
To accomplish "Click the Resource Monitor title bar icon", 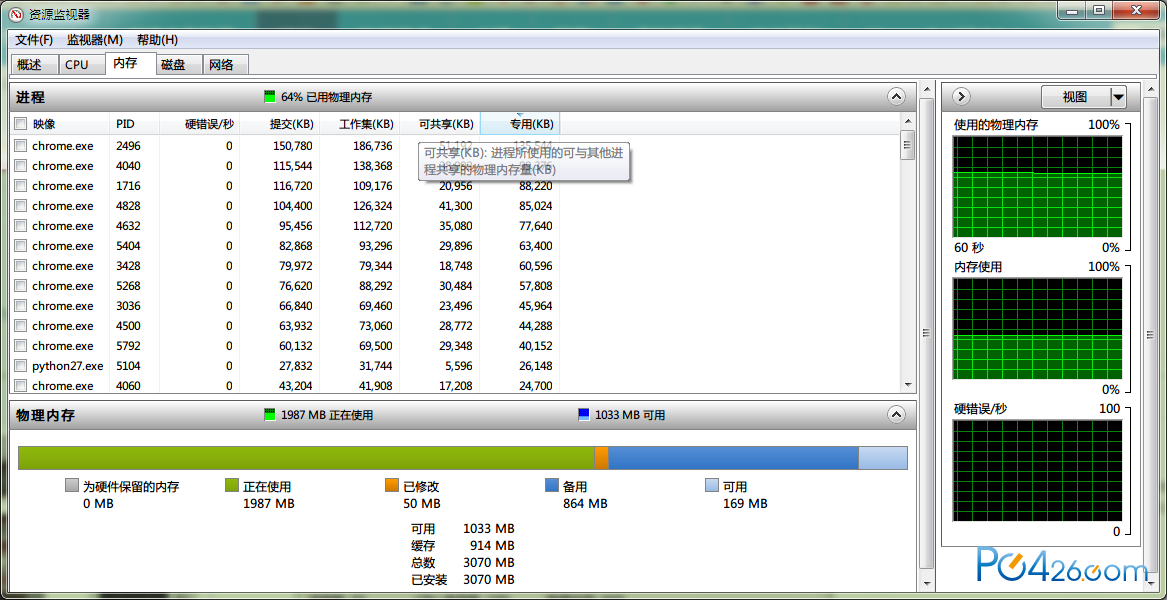I will click(14, 13).
